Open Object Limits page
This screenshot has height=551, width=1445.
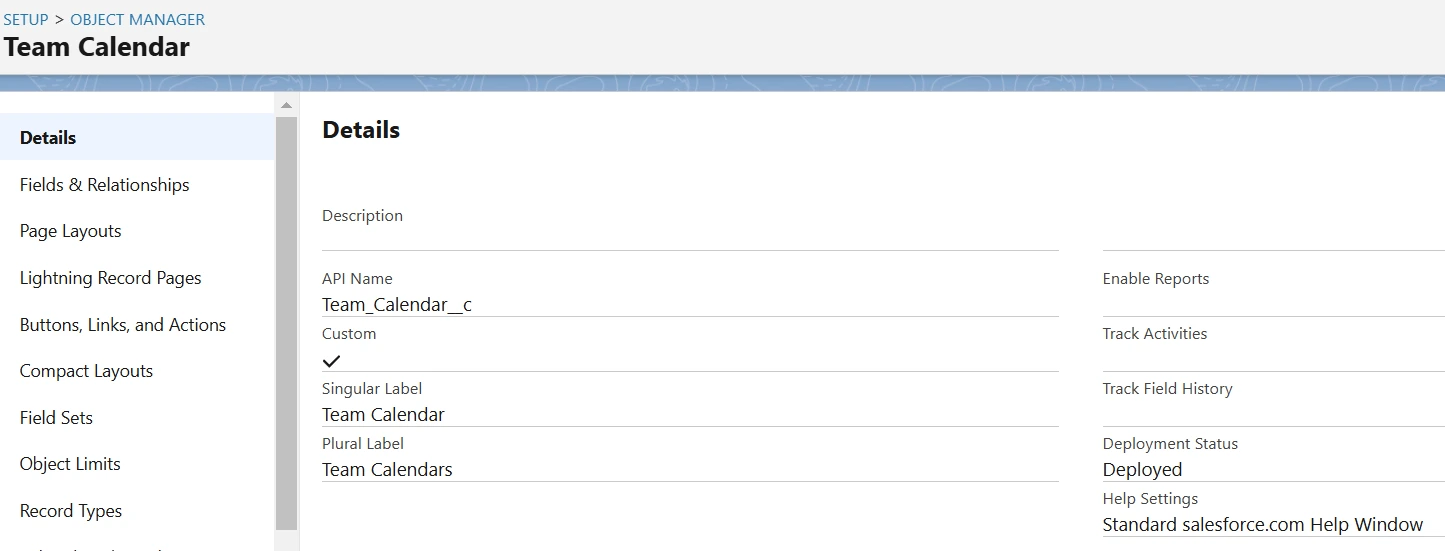click(70, 464)
